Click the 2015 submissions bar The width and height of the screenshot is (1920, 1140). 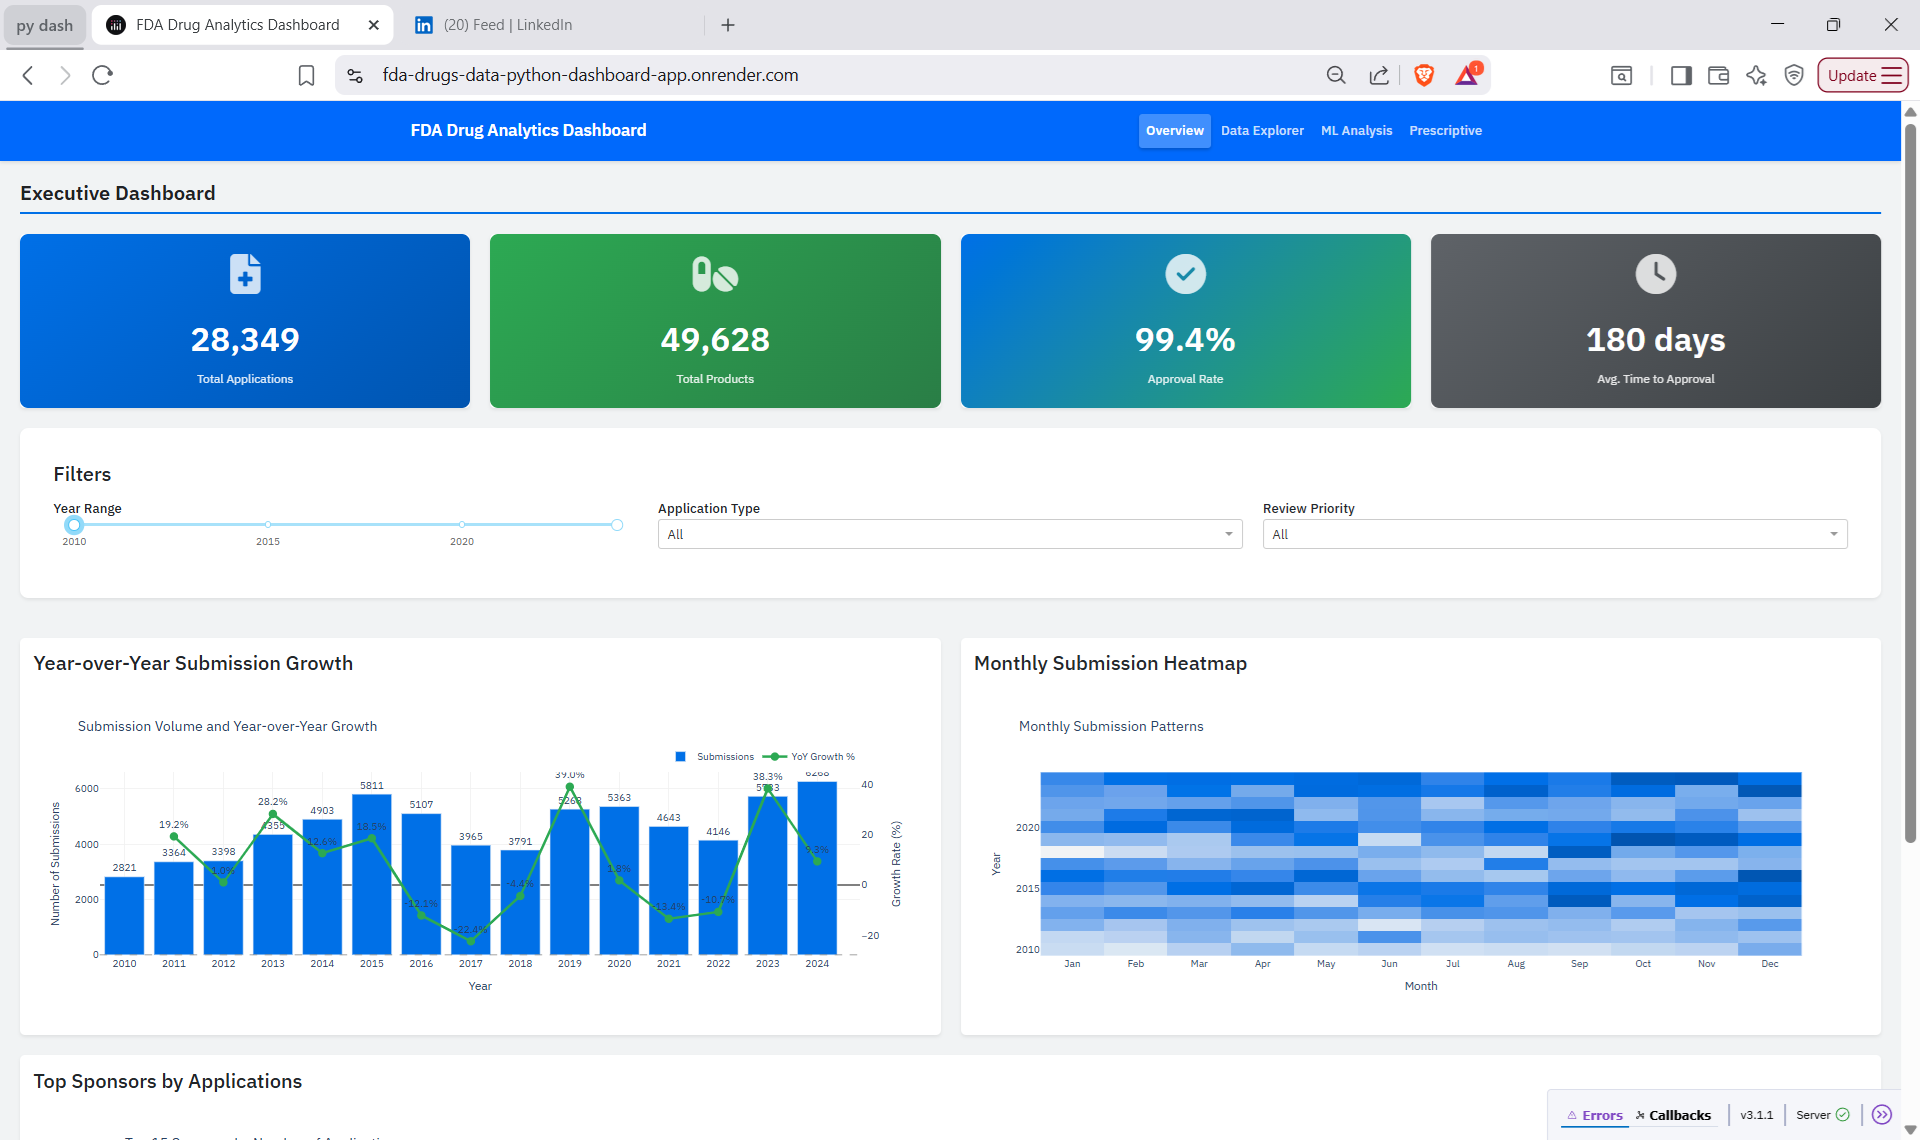(x=372, y=874)
